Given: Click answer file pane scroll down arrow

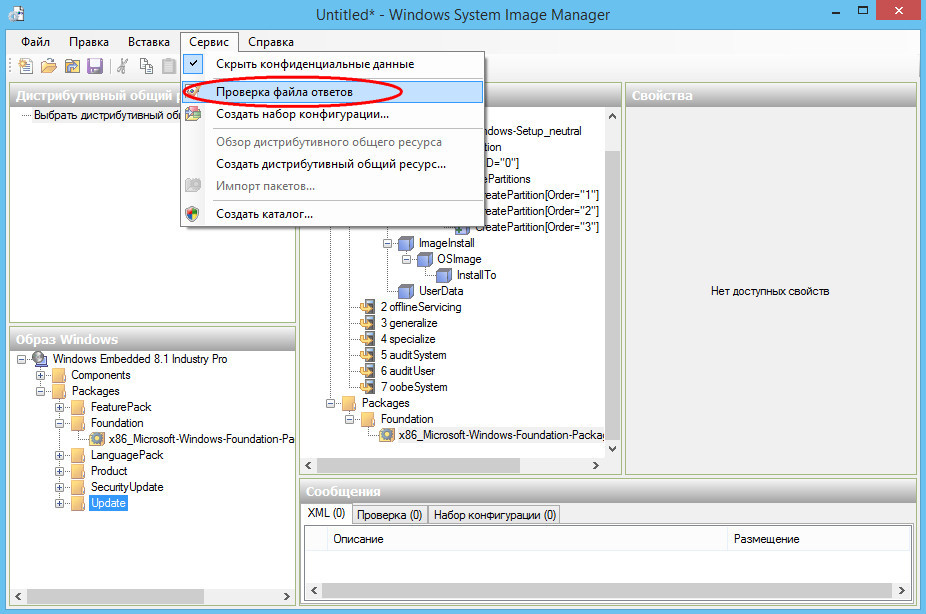Looking at the screenshot, I should click(x=612, y=449).
